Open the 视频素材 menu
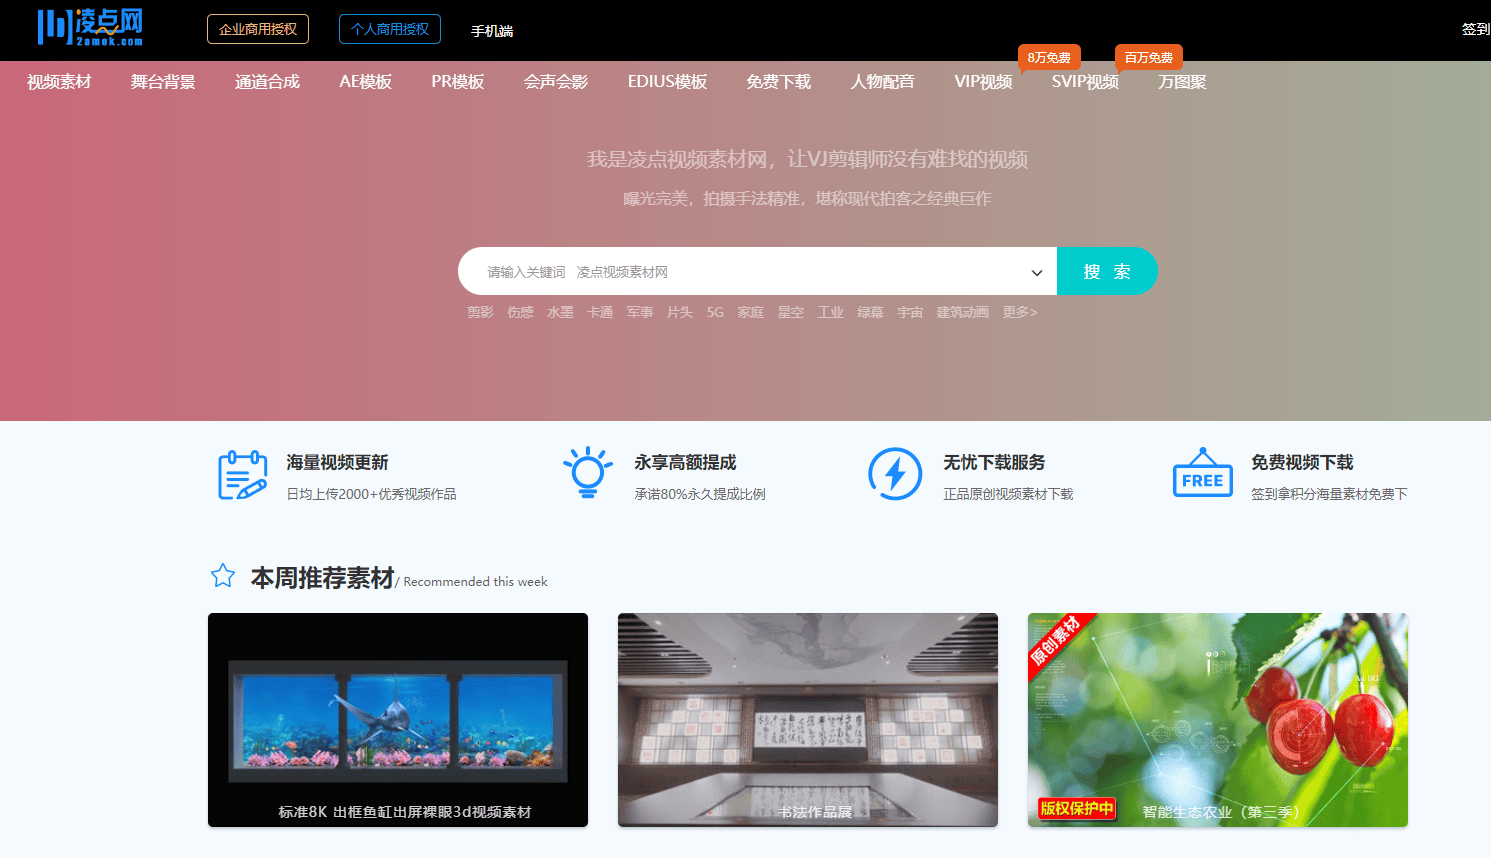Image resolution: width=1491 pixels, height=858 pixels. (59, 82)
